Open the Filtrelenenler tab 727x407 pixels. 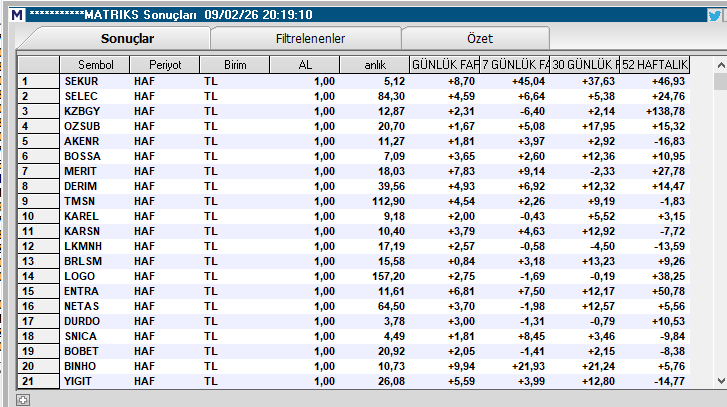click(x=310, y=38)
